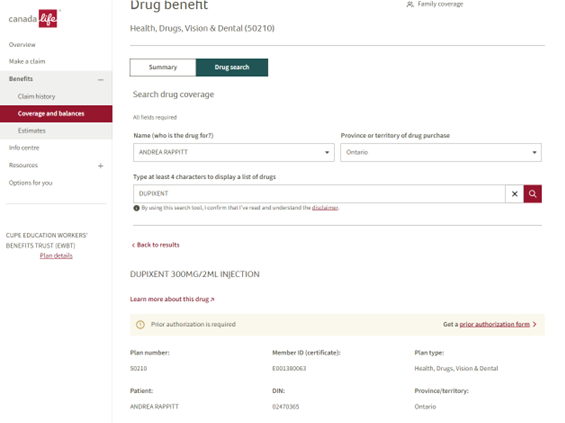
Task: Open the prior authorization form link
Action: (x=494, y=324)
